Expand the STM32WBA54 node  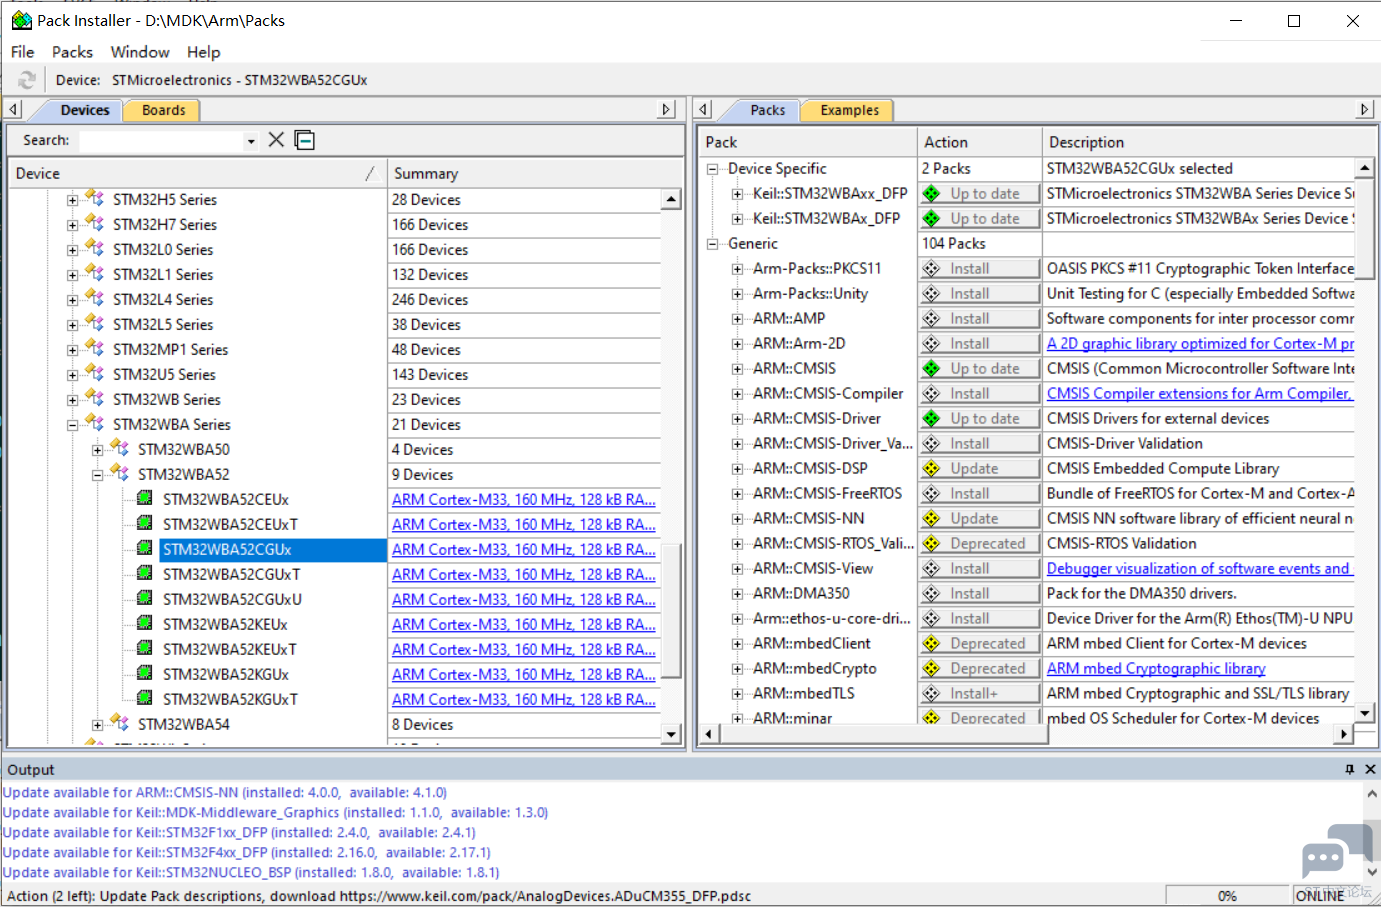(97, 725)
